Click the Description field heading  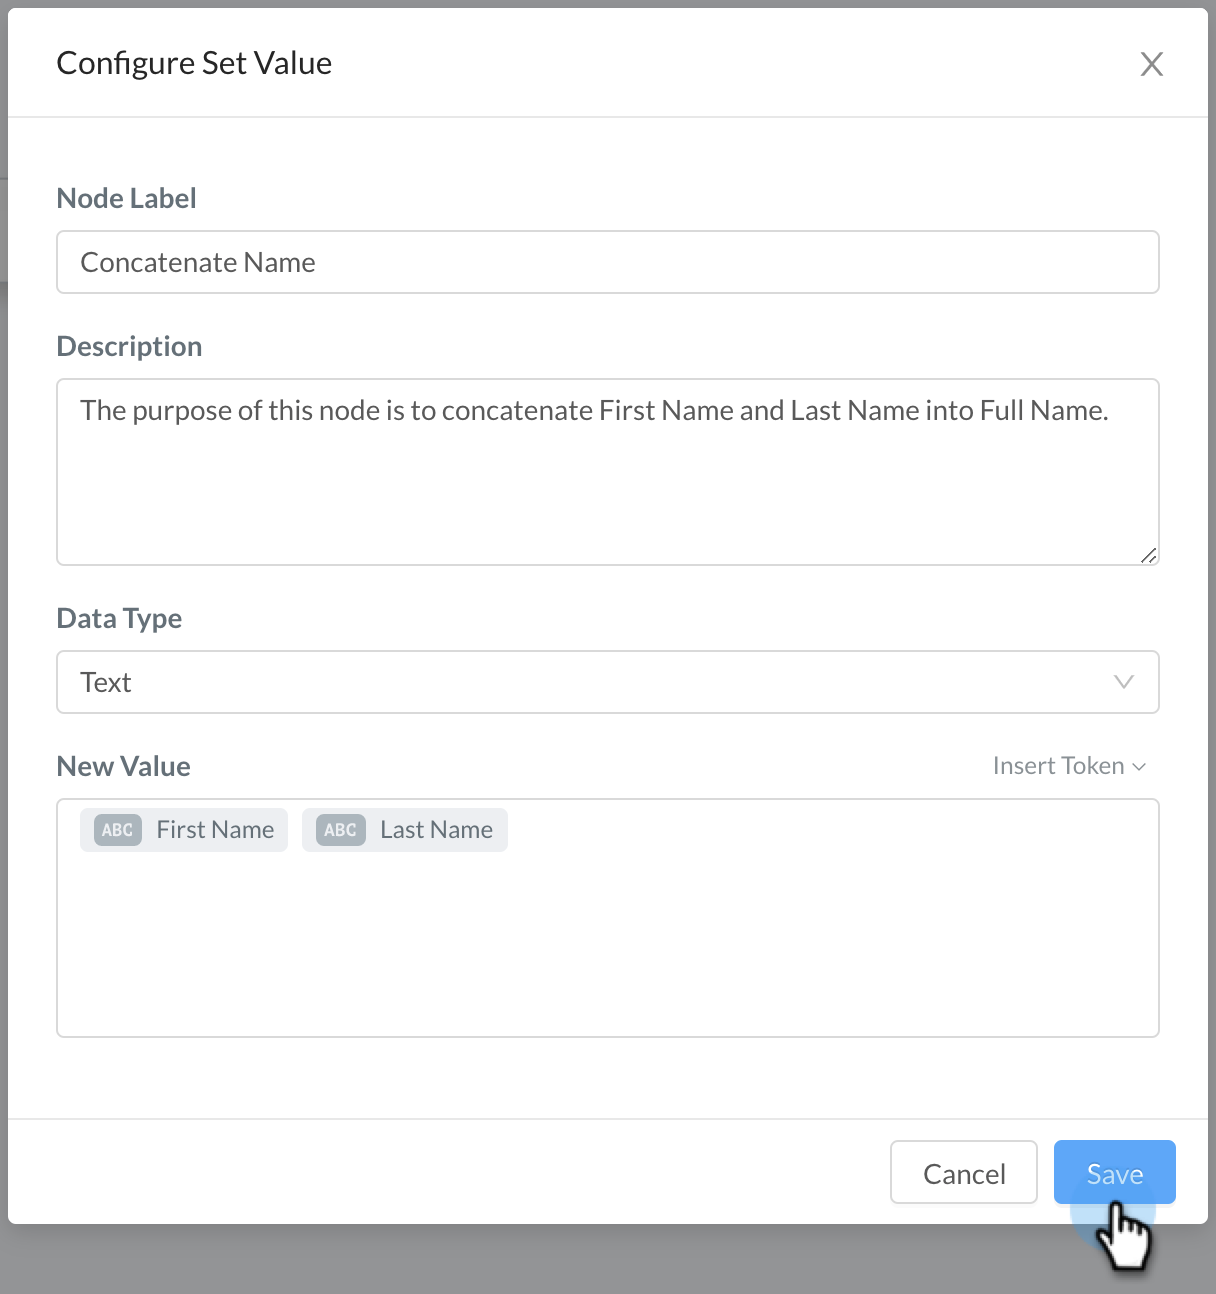pos(130,346)
